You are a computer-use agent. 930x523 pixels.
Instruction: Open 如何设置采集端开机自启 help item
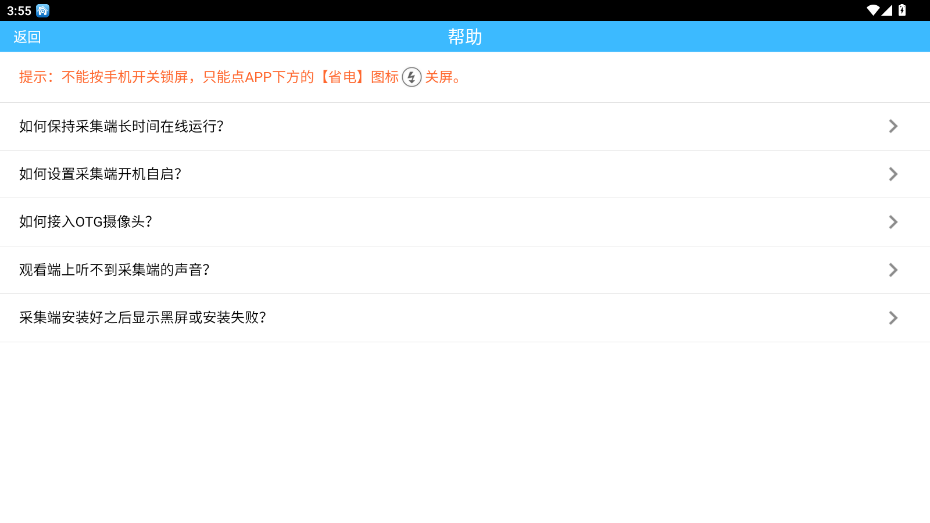click(465, 174)
